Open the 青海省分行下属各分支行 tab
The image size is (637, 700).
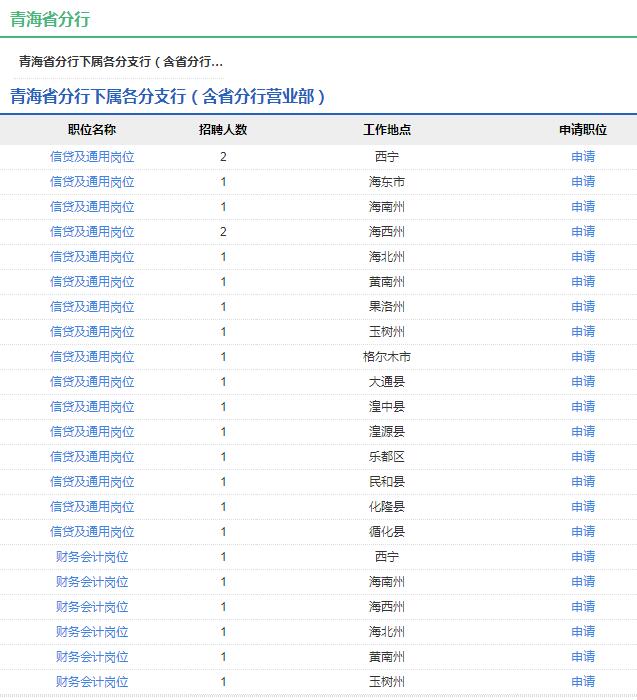(120, 62)
